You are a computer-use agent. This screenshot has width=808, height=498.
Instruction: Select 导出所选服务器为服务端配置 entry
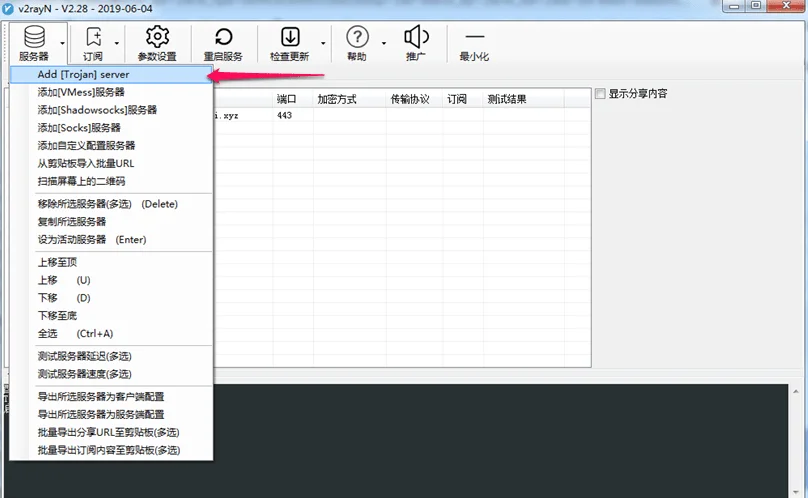[x=111, y=414]
